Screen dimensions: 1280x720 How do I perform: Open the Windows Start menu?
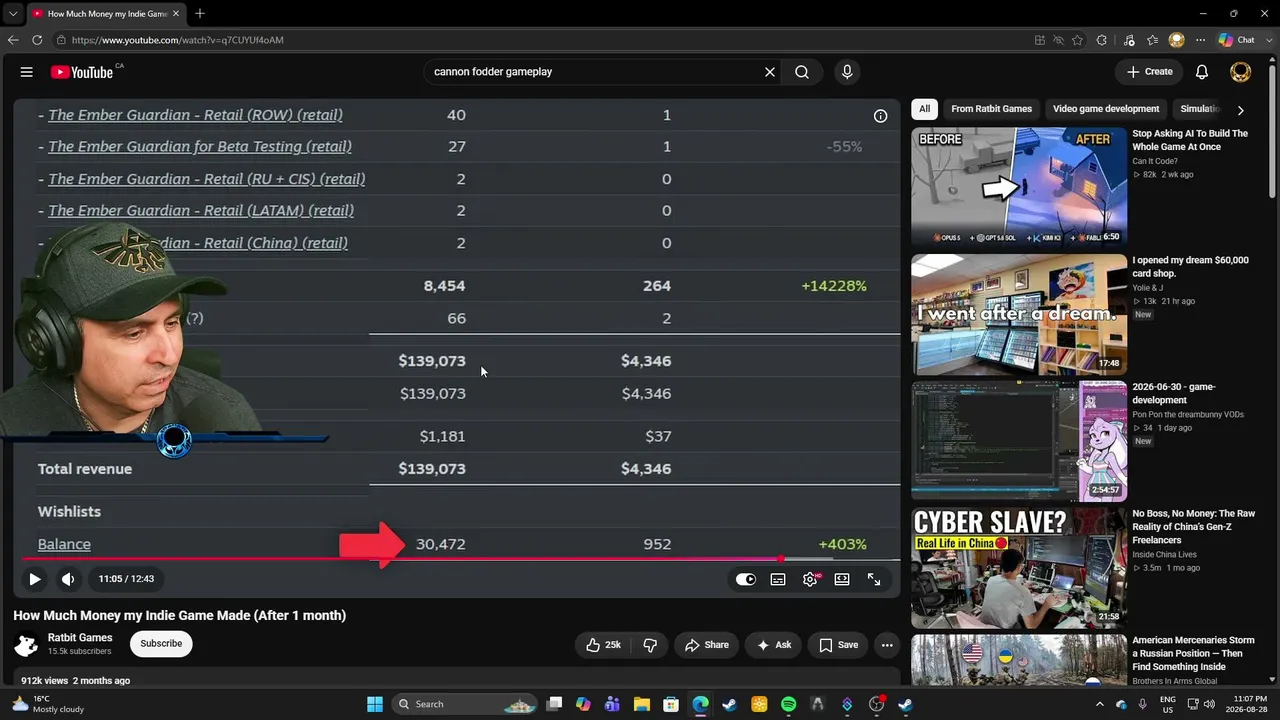coord(375,704)
